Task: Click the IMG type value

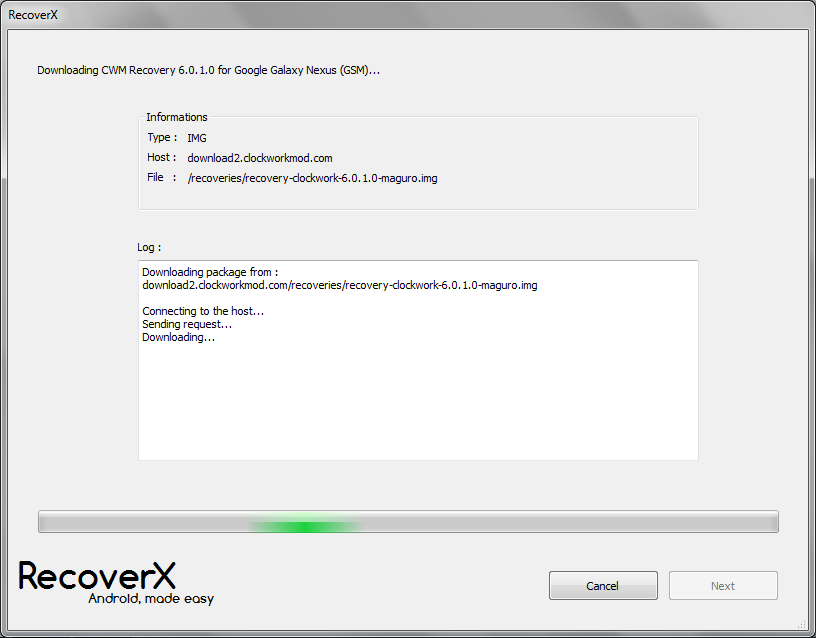Action: pos(197,138)
